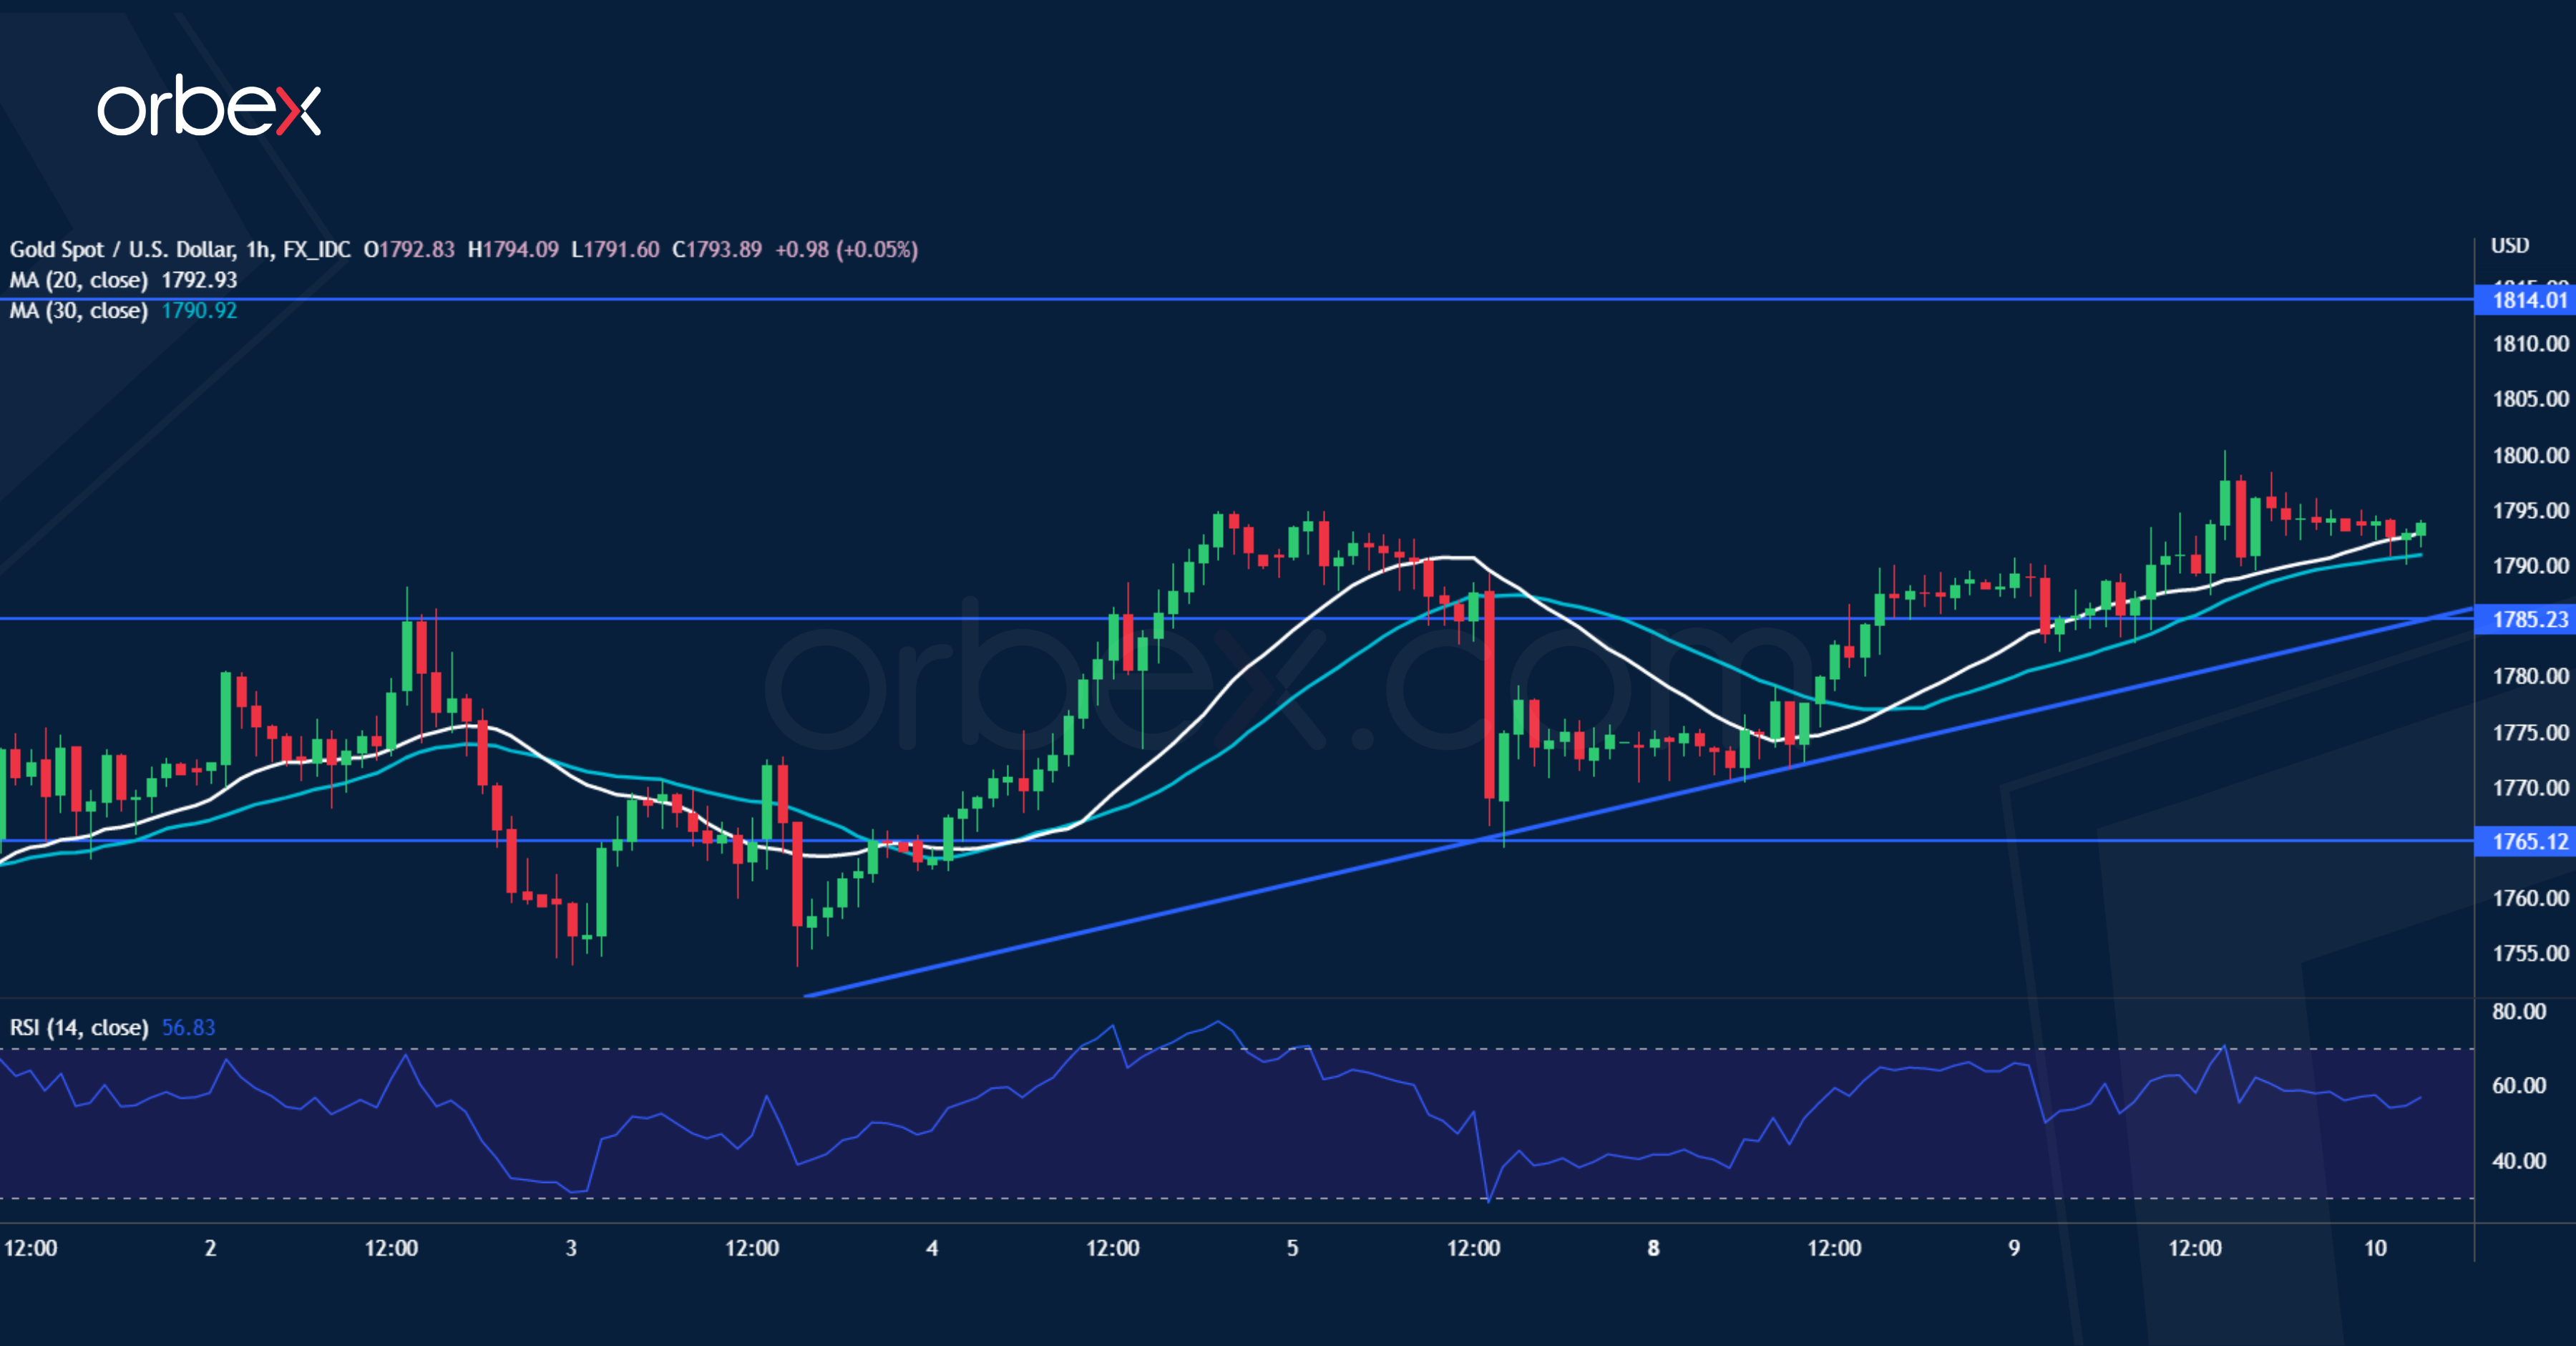This screenshot has height=1346, width=2576.
Task: Click the RSI value 56.83
Action: coord(188,1027)
